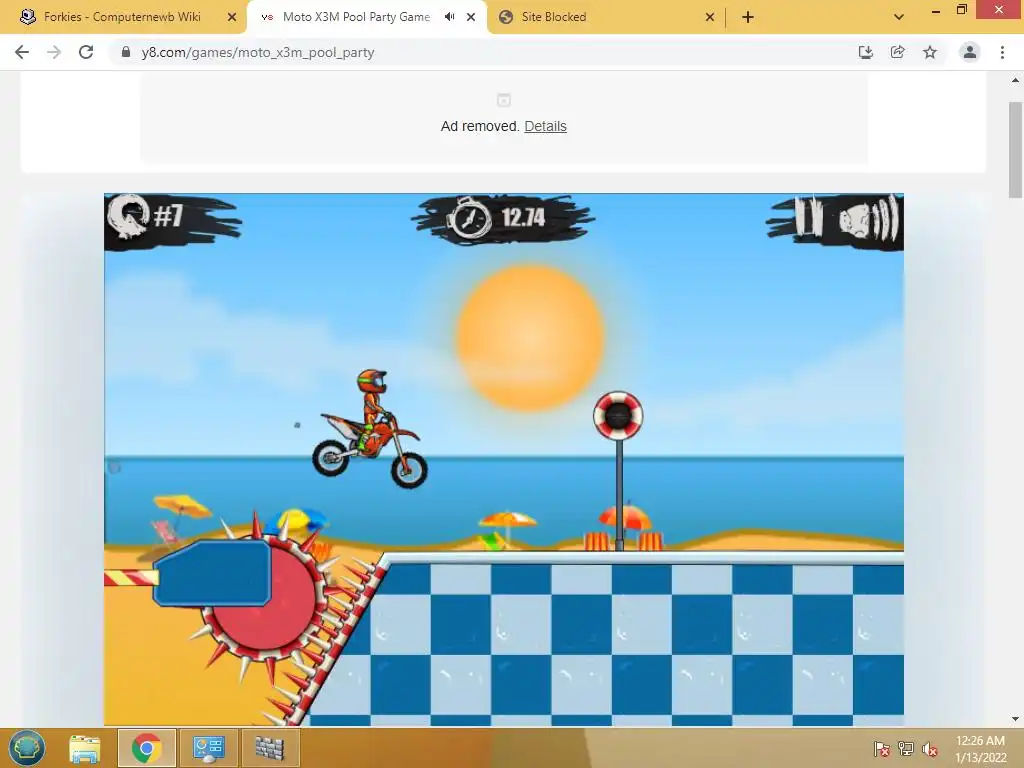Screen dimensions: 1024x768
Task: Open Chrome's three-dot menu
Action: (1002, 52)
